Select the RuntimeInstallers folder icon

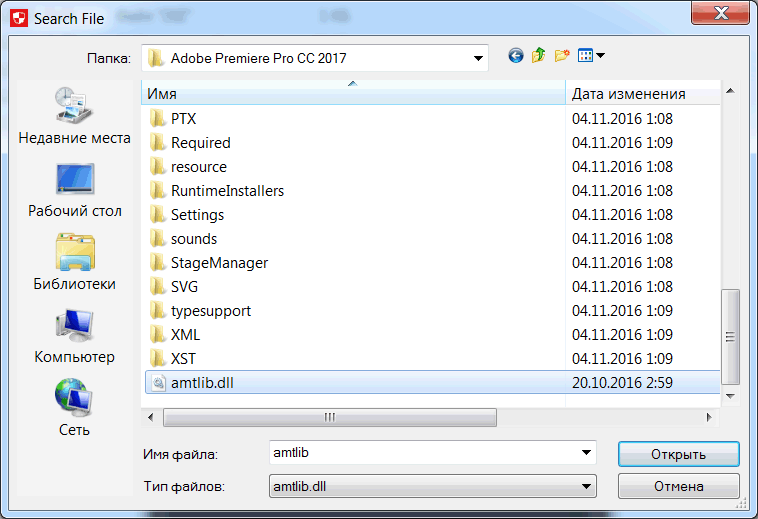[157, 190]
